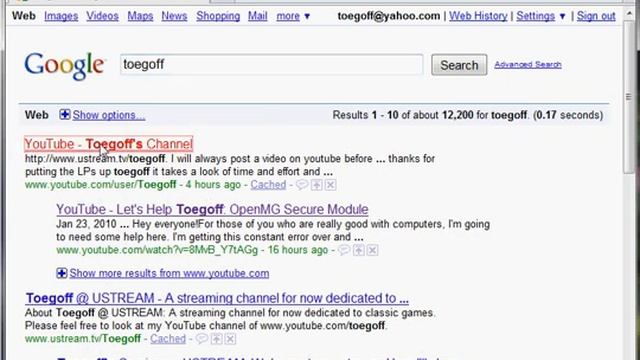Viewport: 640px width, 360px height.
Task: Promote the Toegoff's Channel result
Action: click(317, 185)
